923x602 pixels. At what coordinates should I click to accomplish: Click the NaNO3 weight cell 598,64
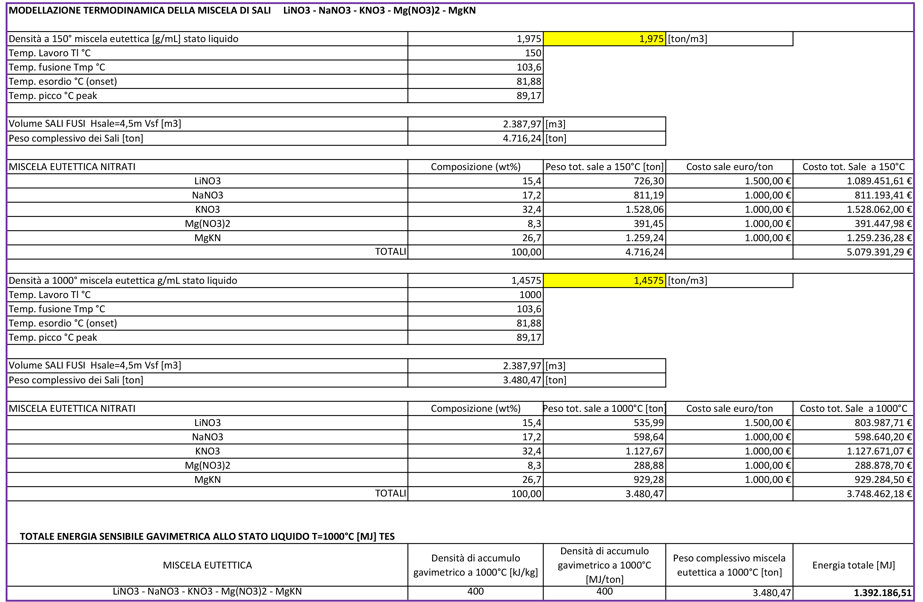(x=605, y=437)
